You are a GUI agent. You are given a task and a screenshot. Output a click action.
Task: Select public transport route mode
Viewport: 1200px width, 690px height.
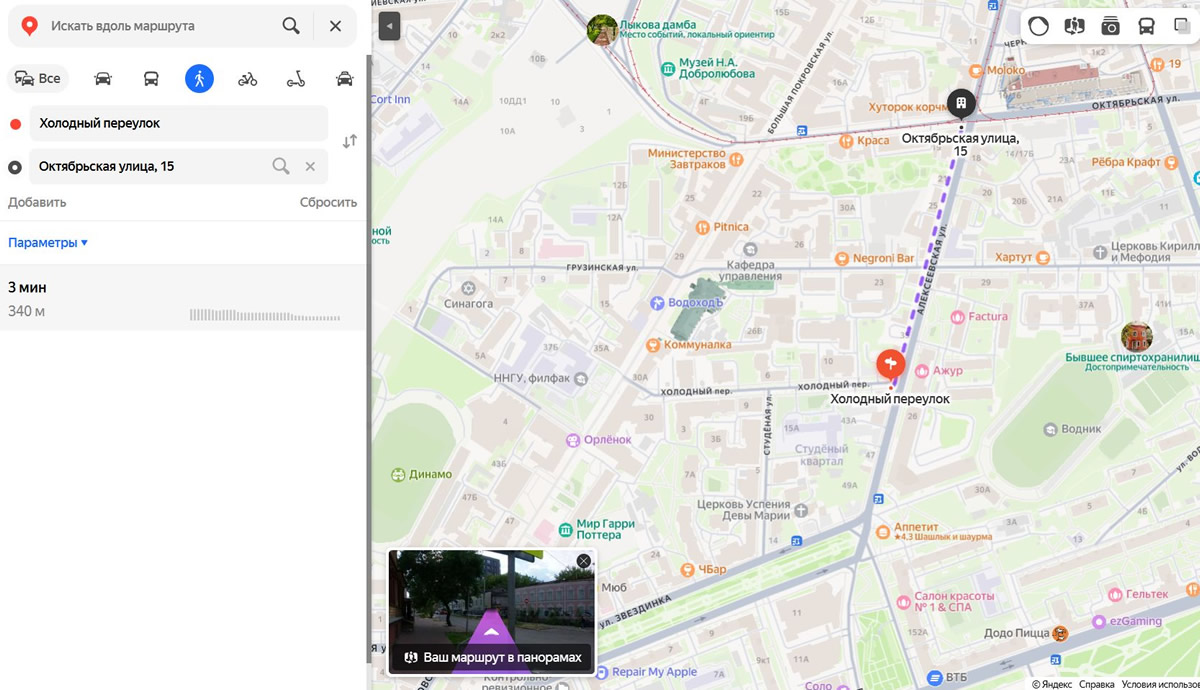pos(151,79)
